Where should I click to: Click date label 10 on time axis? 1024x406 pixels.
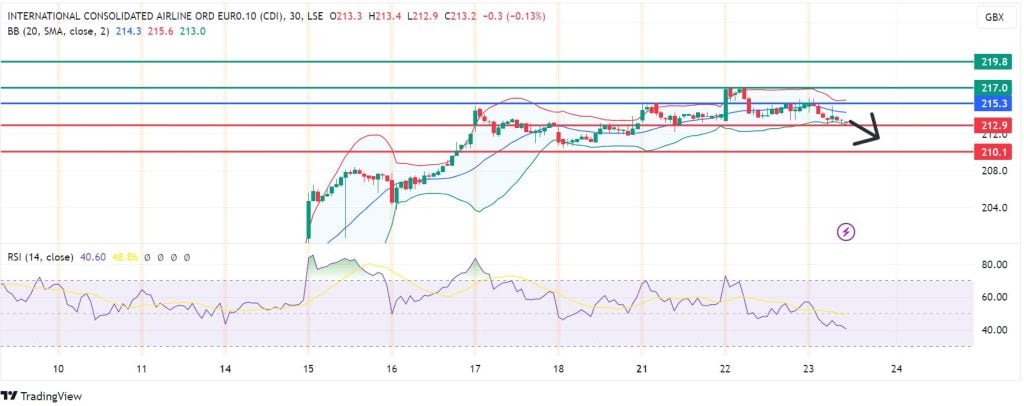point(58,369)
